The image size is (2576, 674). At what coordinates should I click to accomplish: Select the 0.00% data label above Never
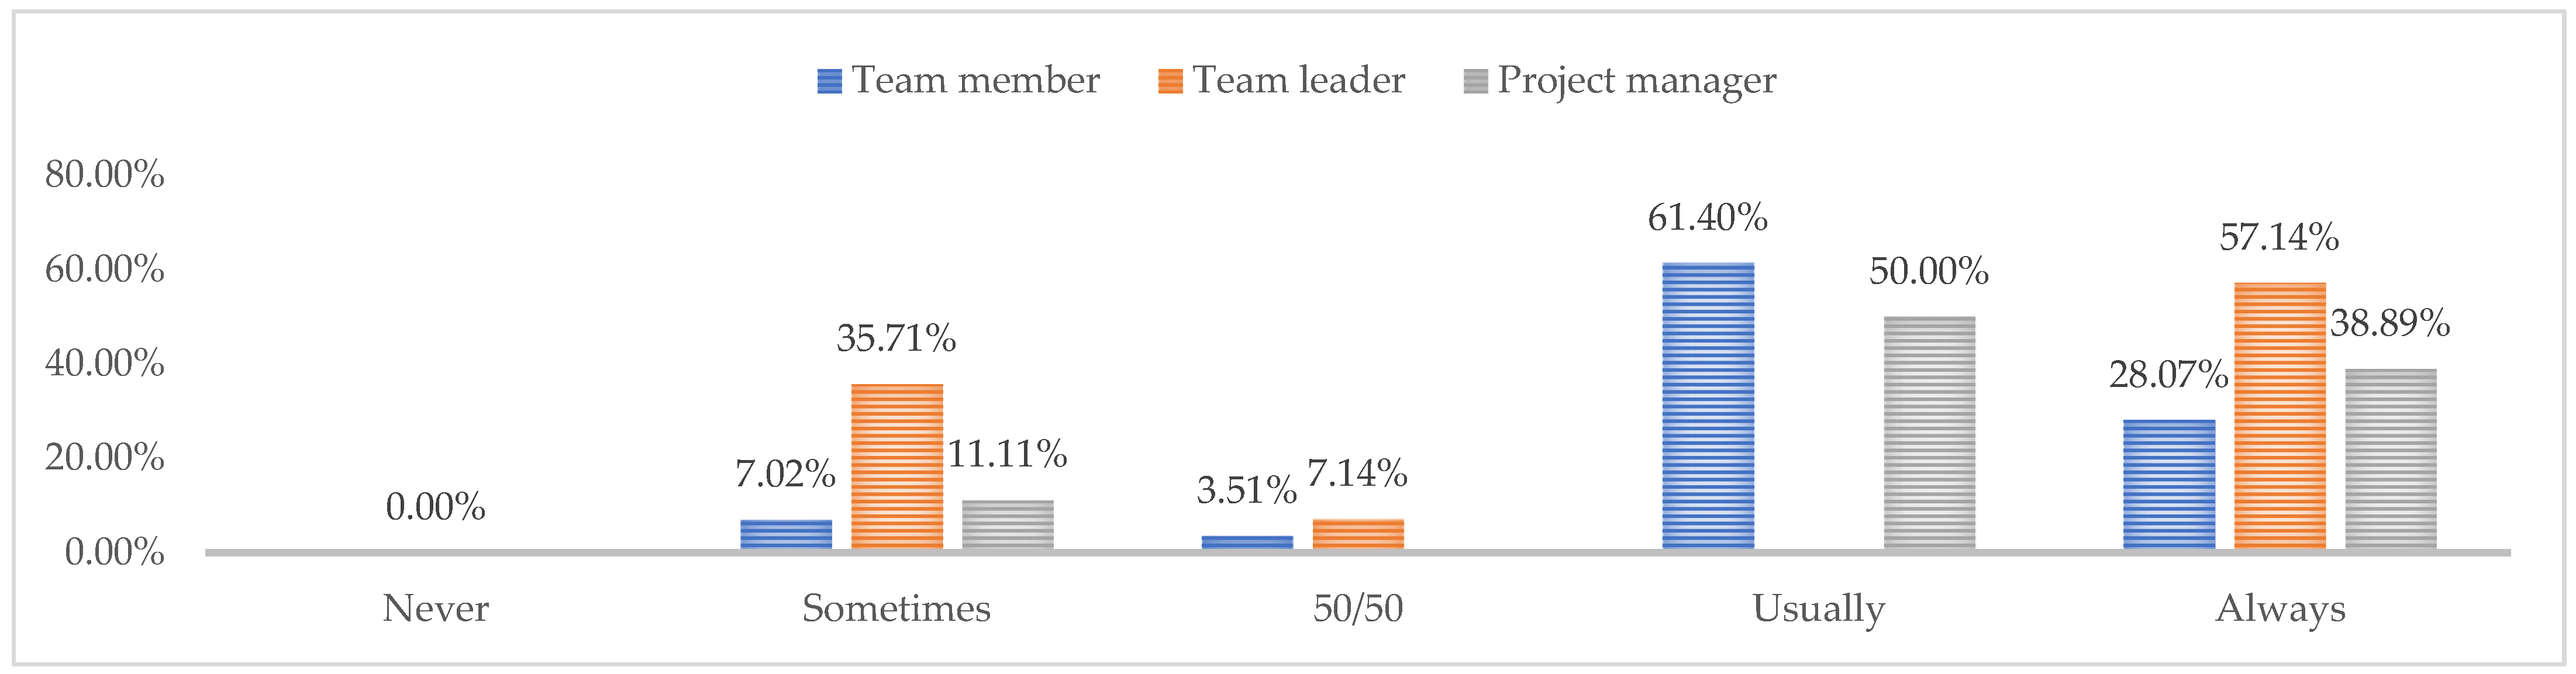click(x=435, y=507)
